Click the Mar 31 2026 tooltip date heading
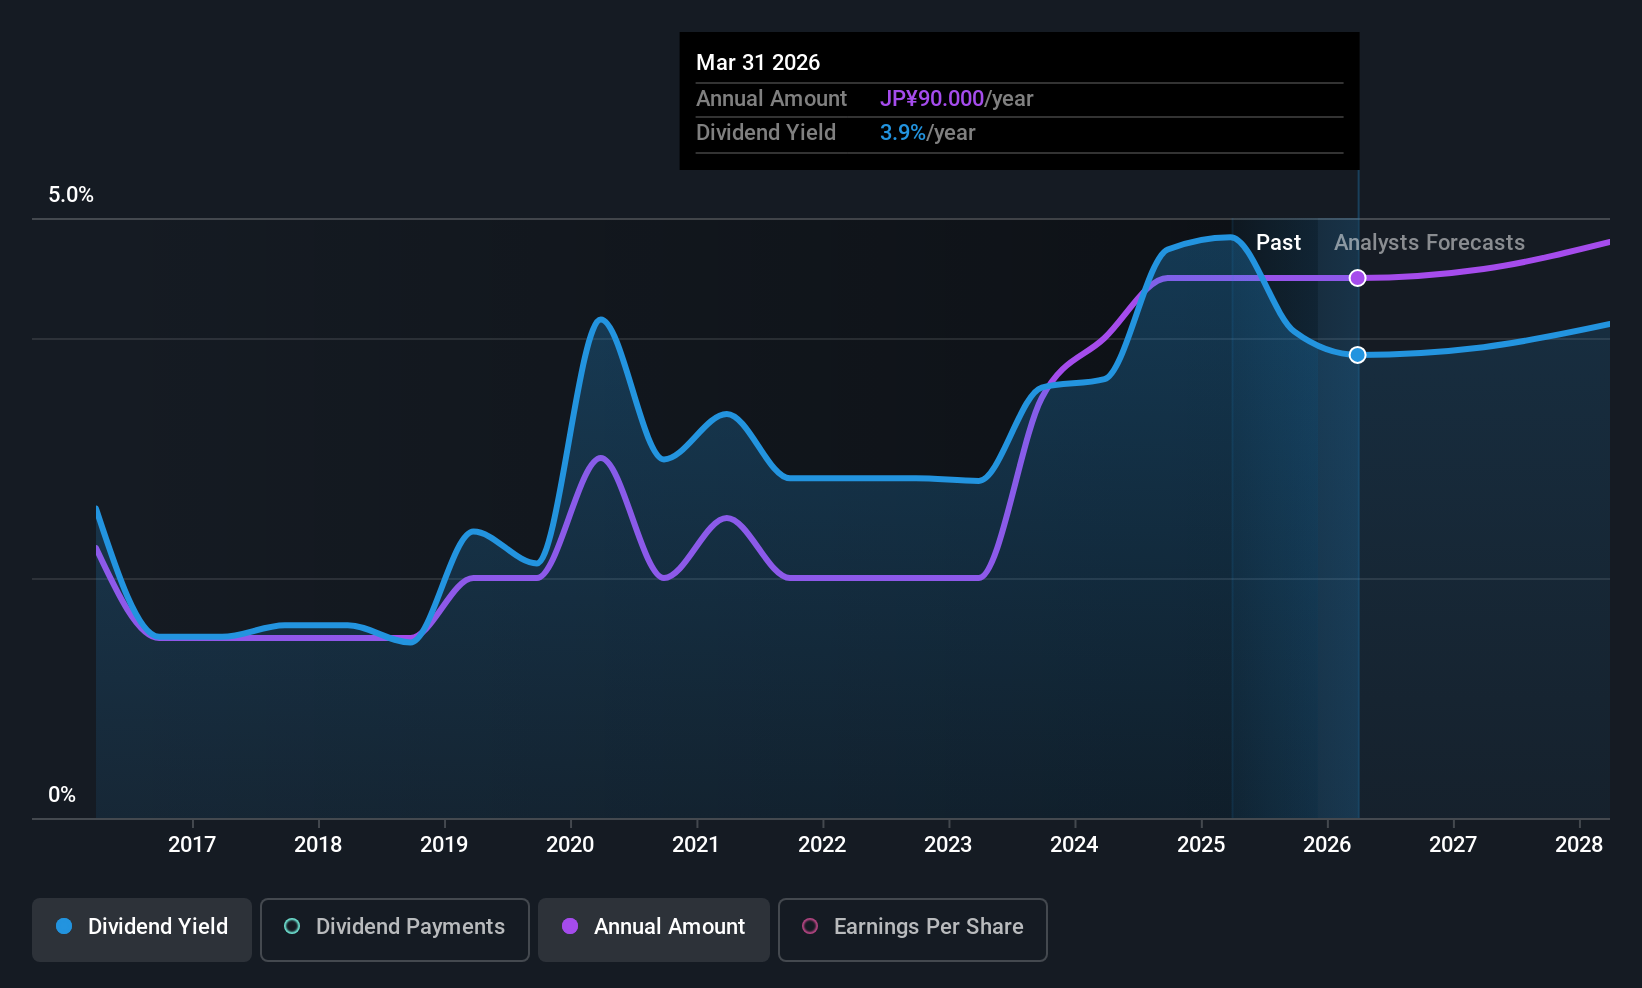This screenshot has height=988, width=1642. [x=758, y=63]
